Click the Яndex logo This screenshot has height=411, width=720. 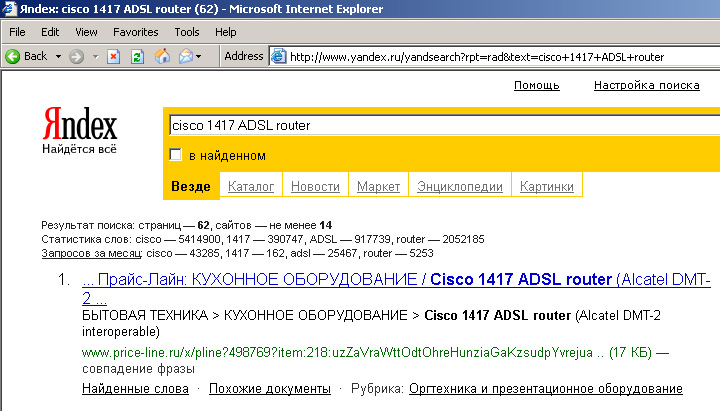pos(80,123)
